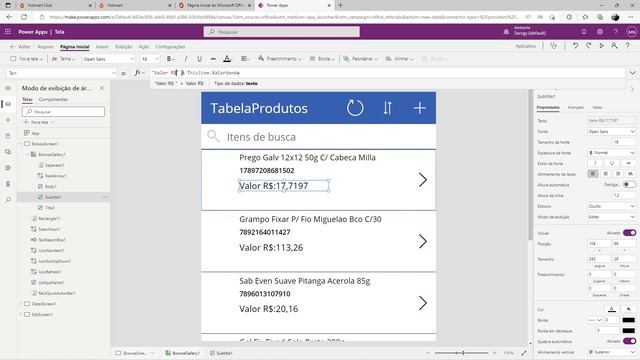
Task: Switch to the Avançado tab in properties
Action: (576, 107)
